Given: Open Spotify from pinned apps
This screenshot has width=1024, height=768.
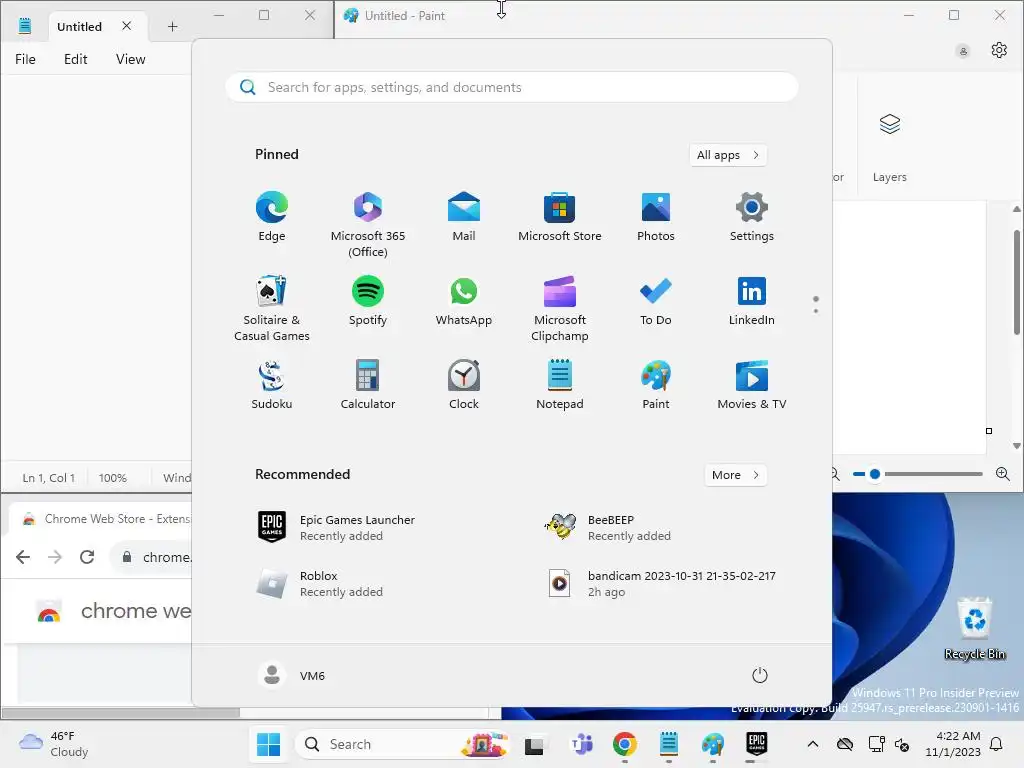Looking at the screenshot, I should tap(368, 301).
